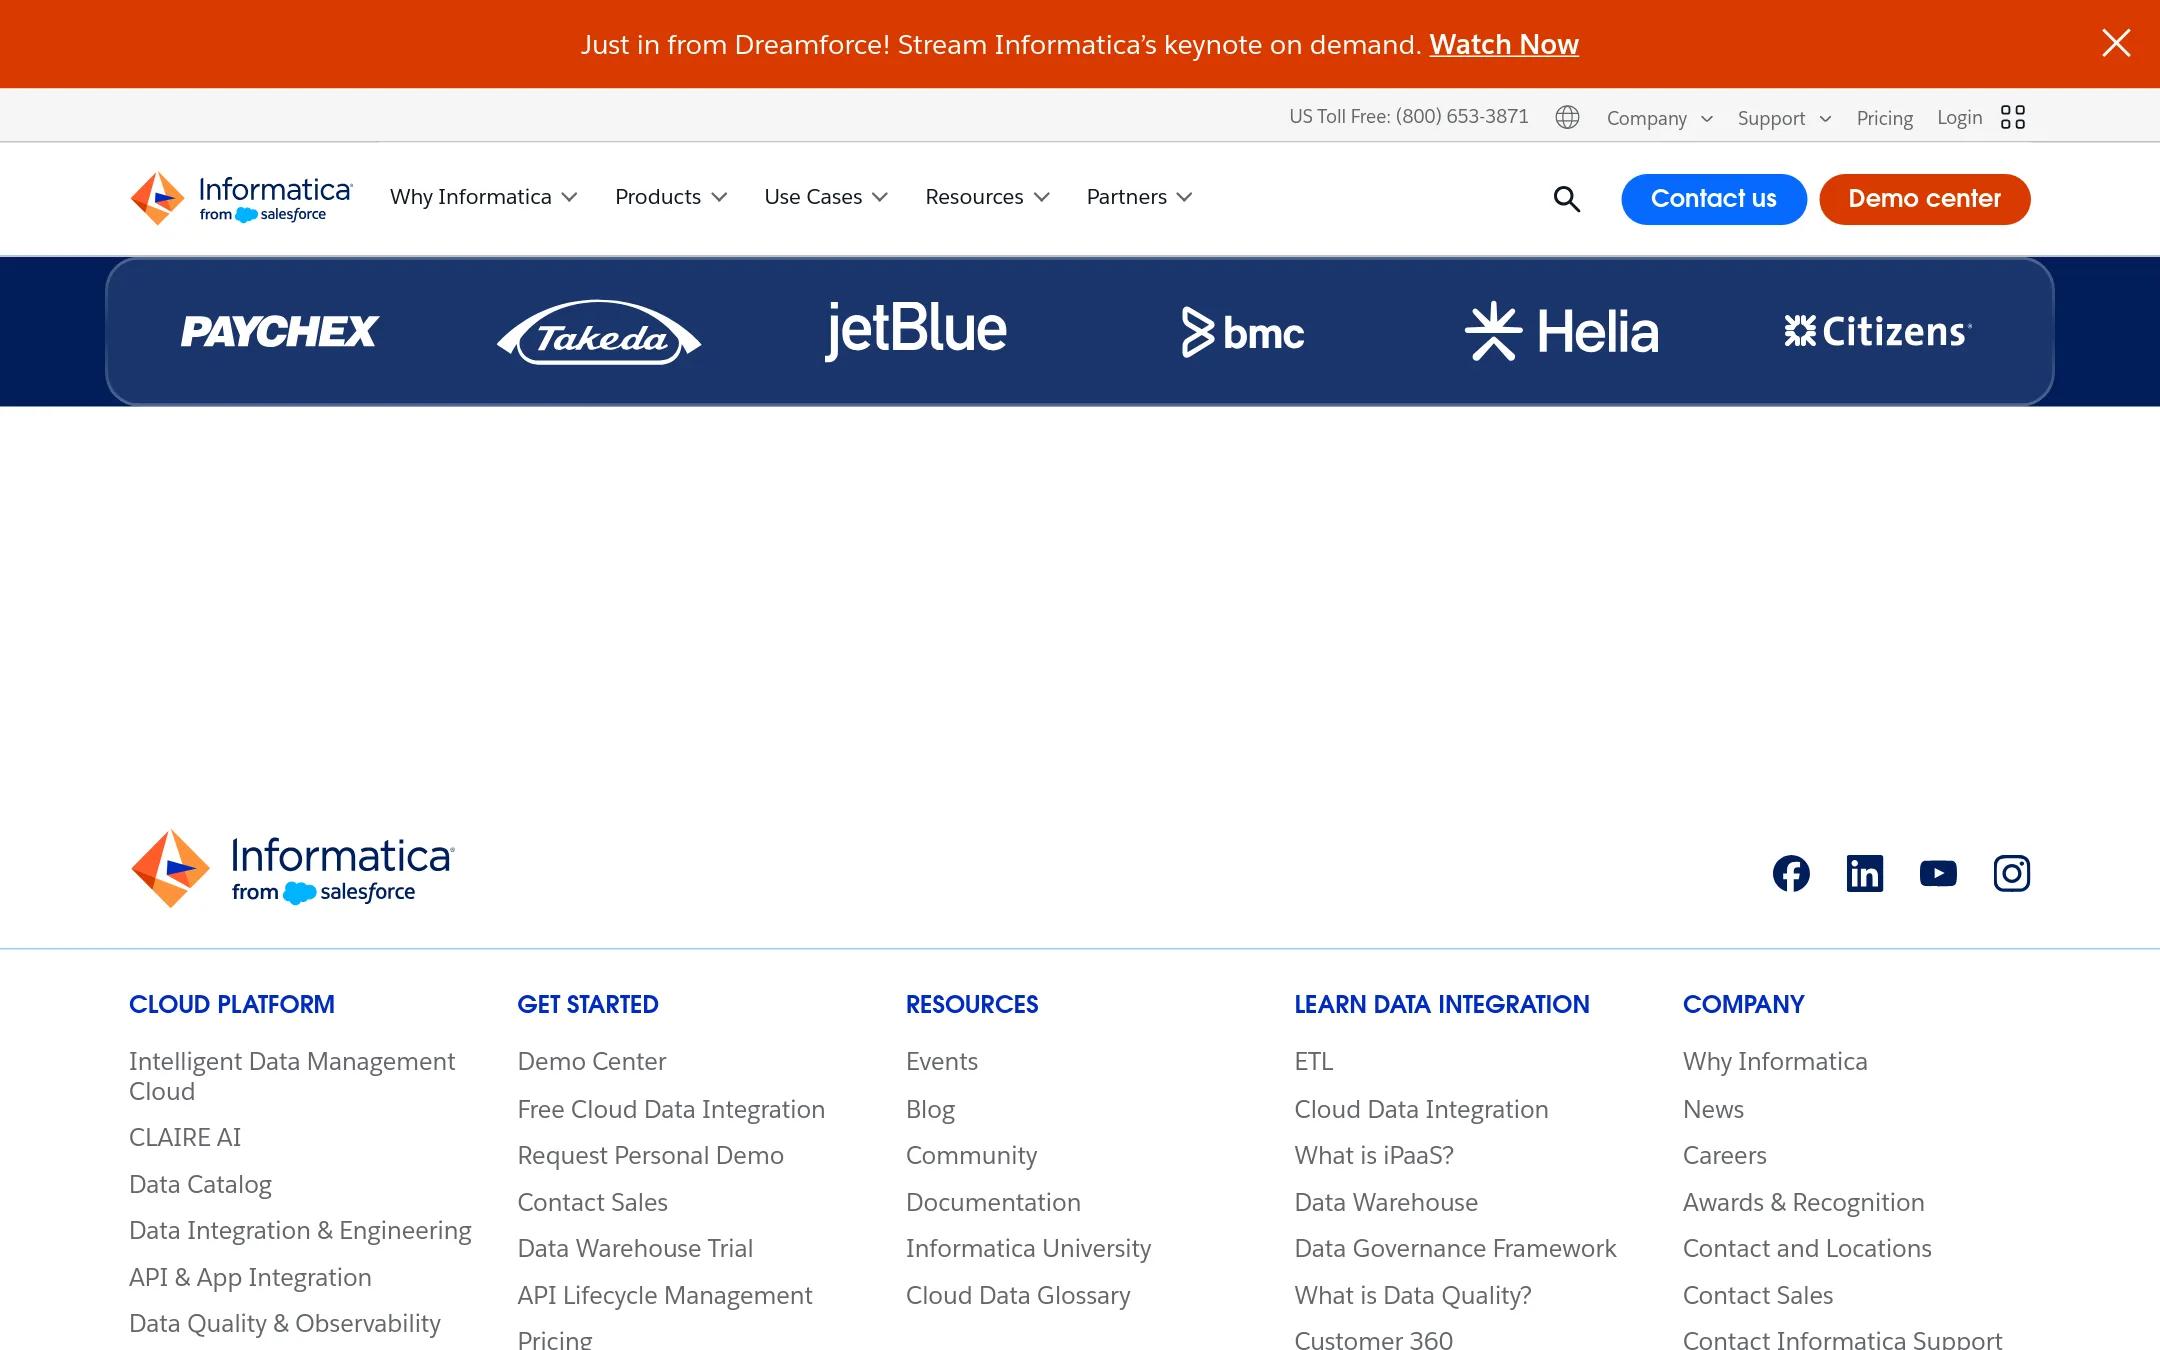The image size is (2160, 1350).
Task: Open the News footer link
Action: (x=1713, y=1109)
